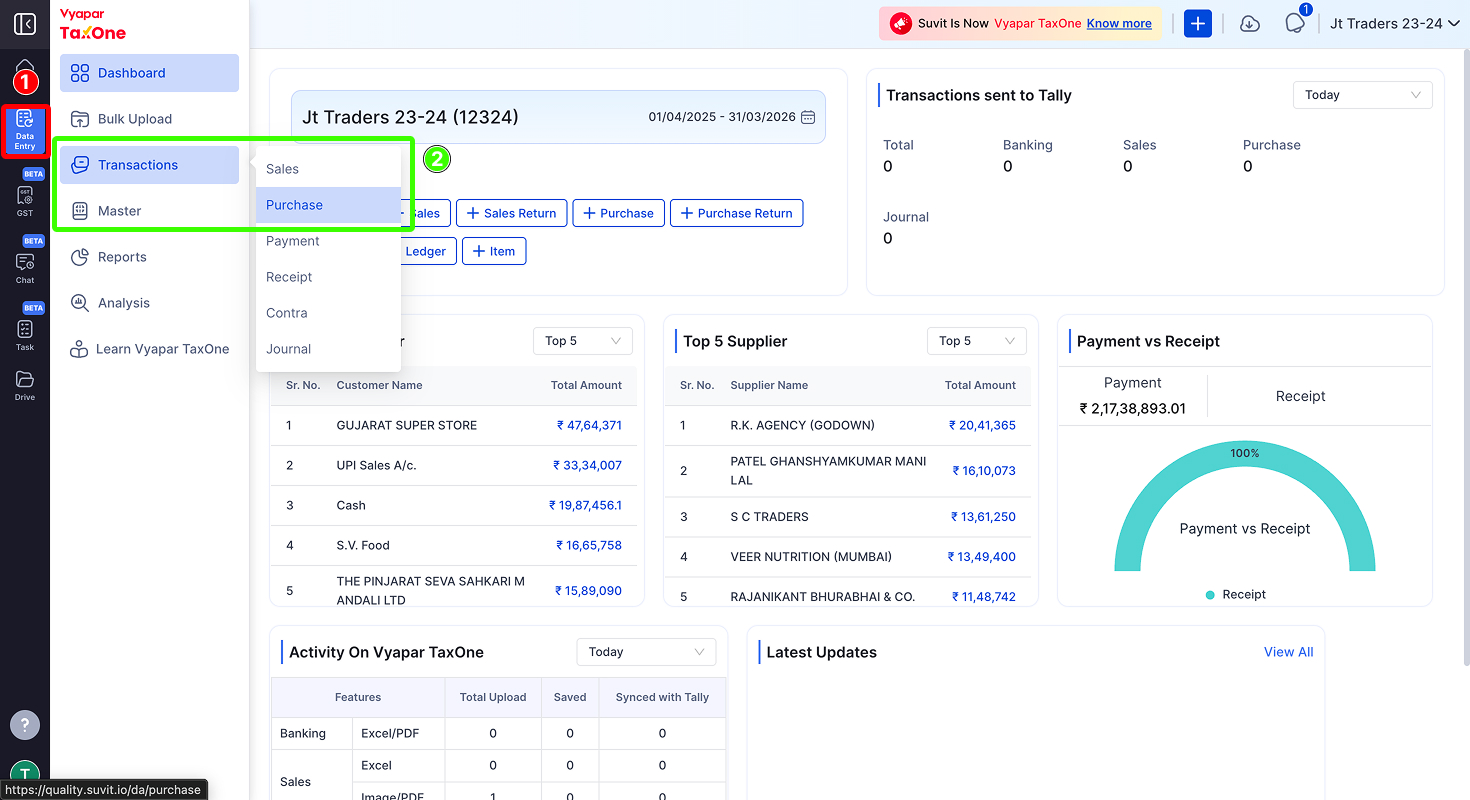Select the R.K. AGENCY (GODOWN) supplier name
This screenshot has width=1470, height=800.
point(803,425)
